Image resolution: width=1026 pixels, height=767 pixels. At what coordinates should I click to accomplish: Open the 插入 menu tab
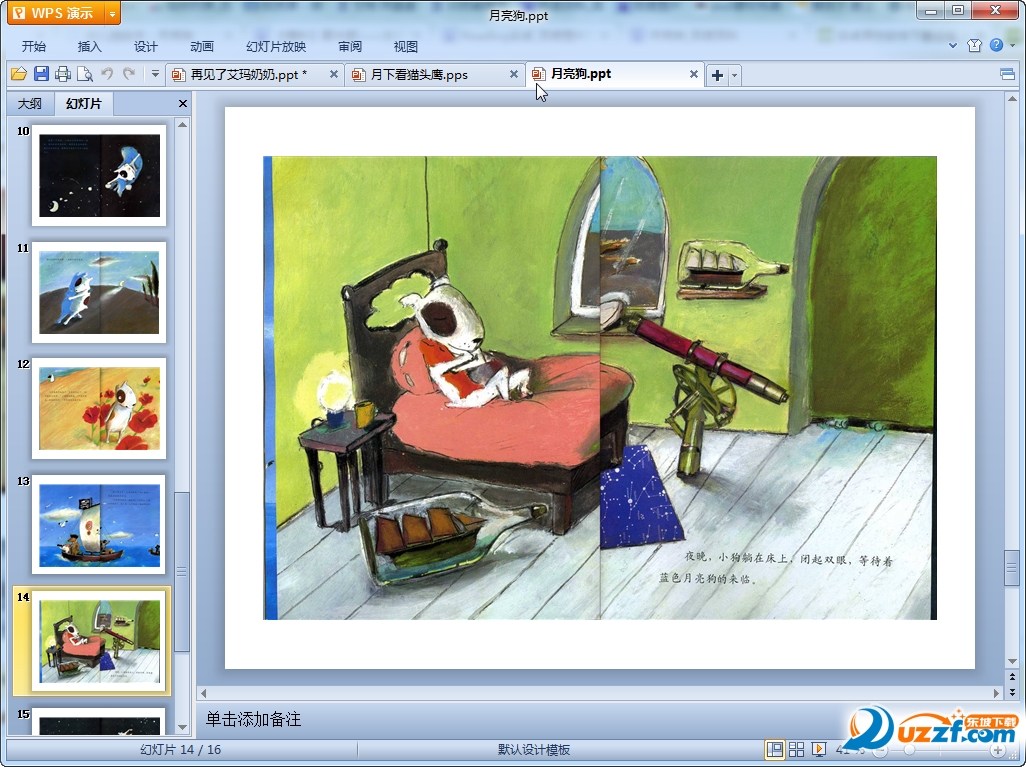pos(90,46)
